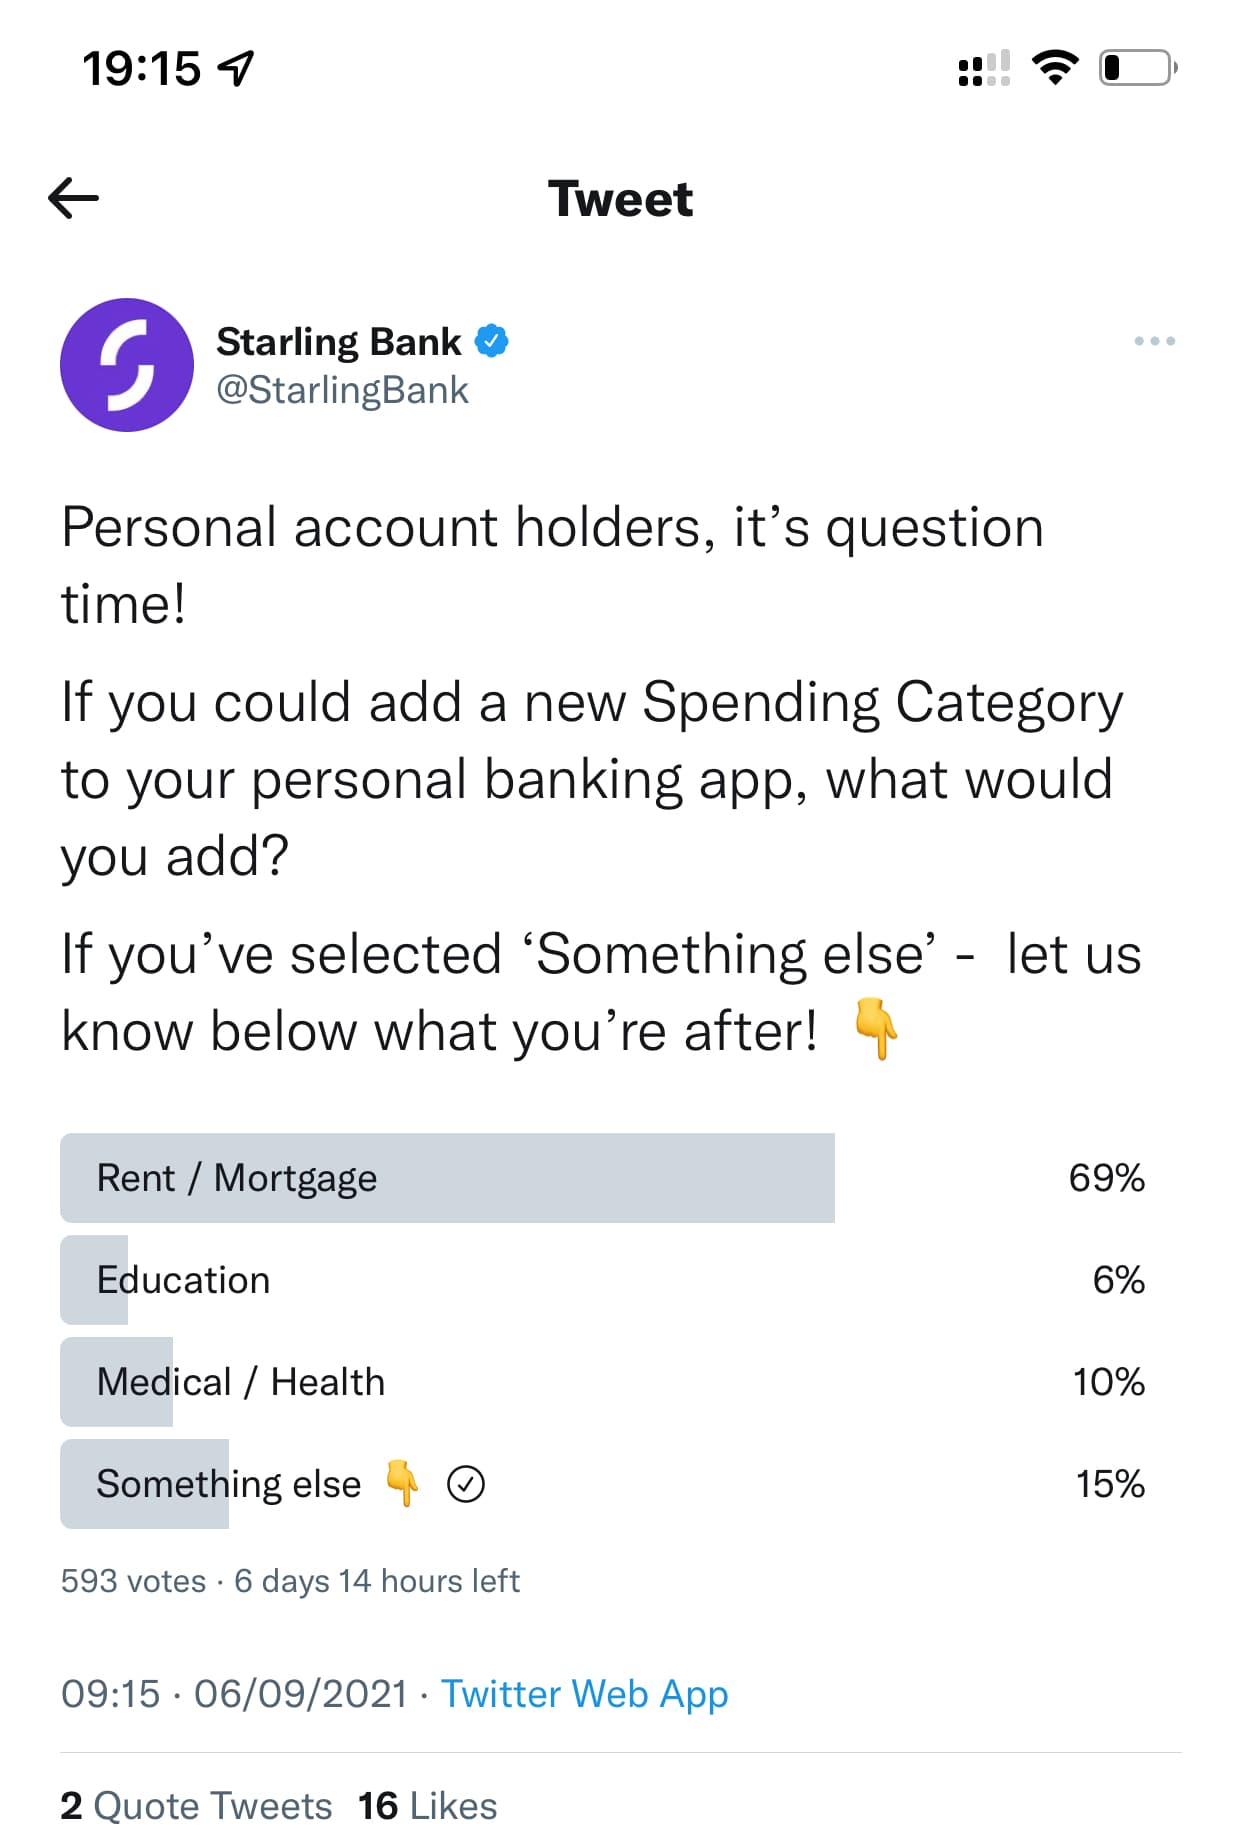View the 16 Likes list
Screen dimensions: 1242x1839
(x=427, y=1806)
